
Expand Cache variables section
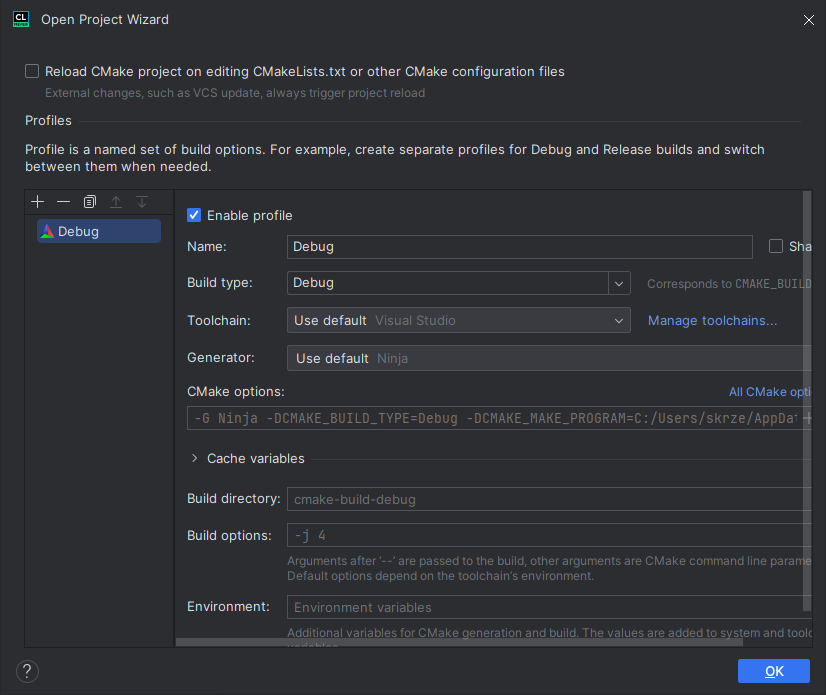[x=194, y=458]
